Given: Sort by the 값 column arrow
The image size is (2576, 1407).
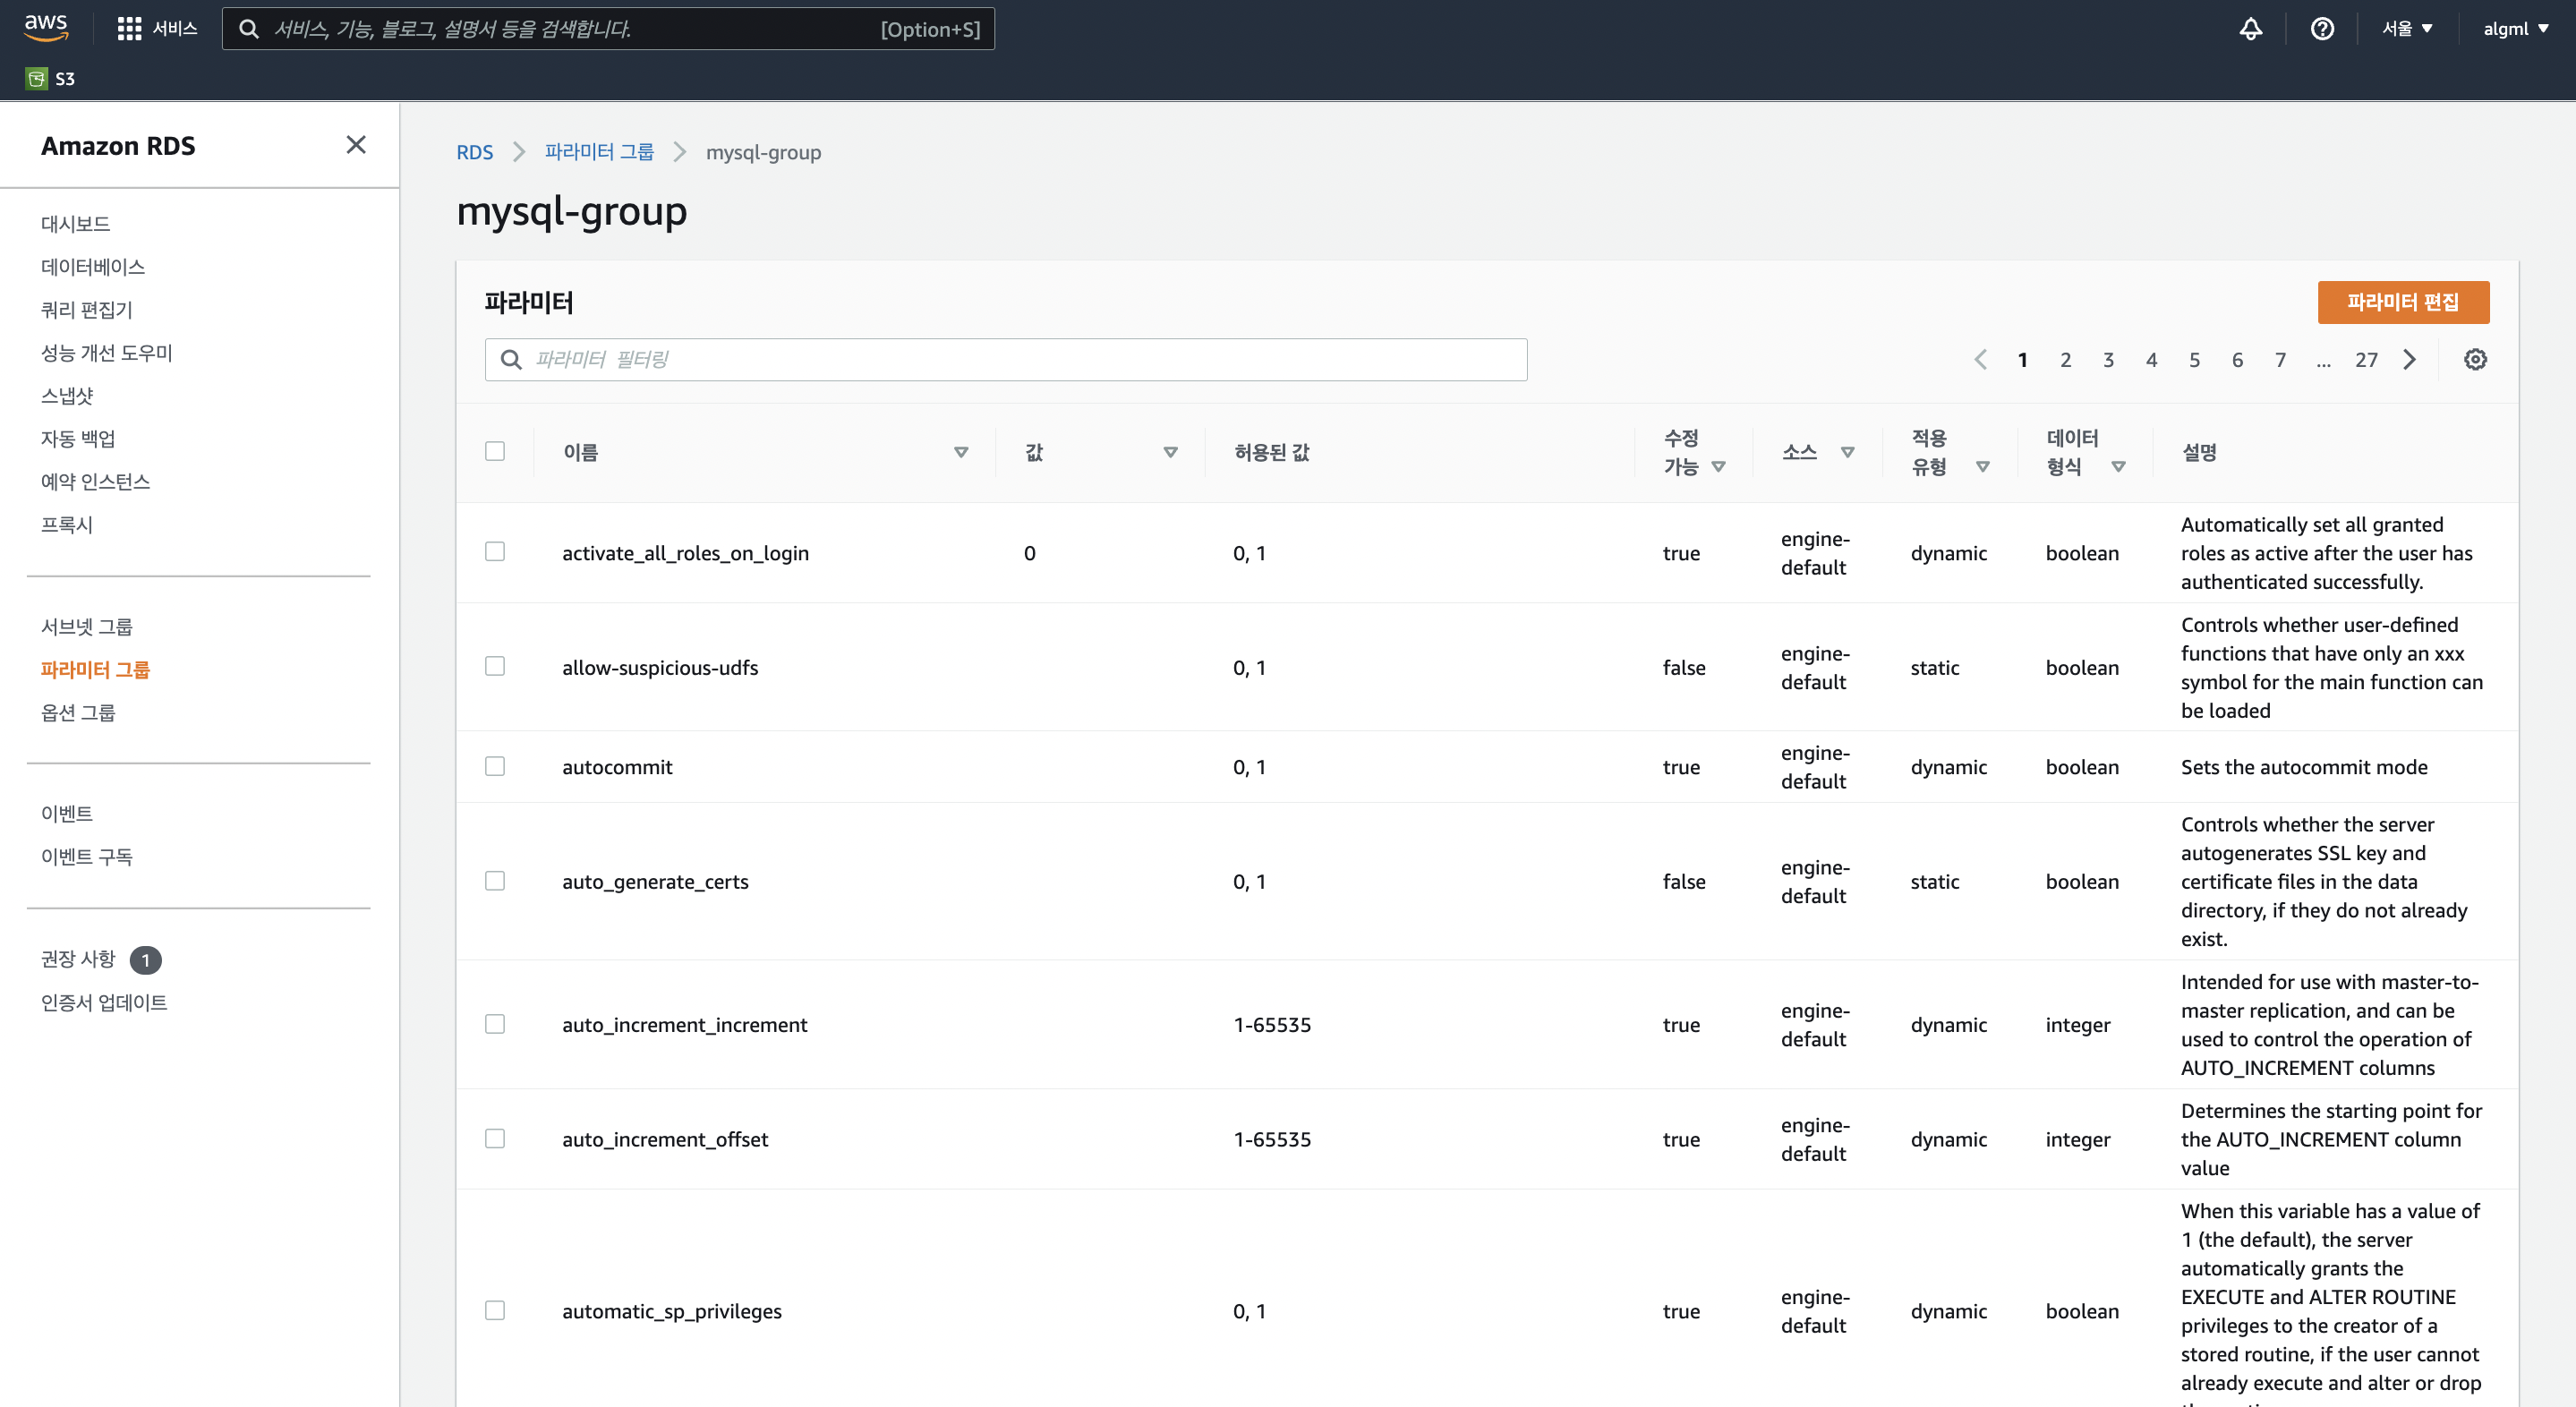Looking at the screenshot, I should point(1170,453).
